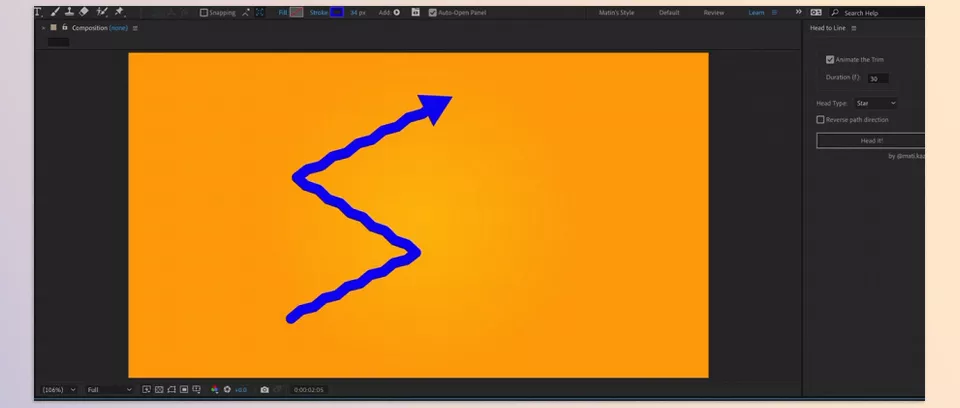Screen dimensions: 960x408
Task: Select the Roto Brush tool
Action: 102,12
